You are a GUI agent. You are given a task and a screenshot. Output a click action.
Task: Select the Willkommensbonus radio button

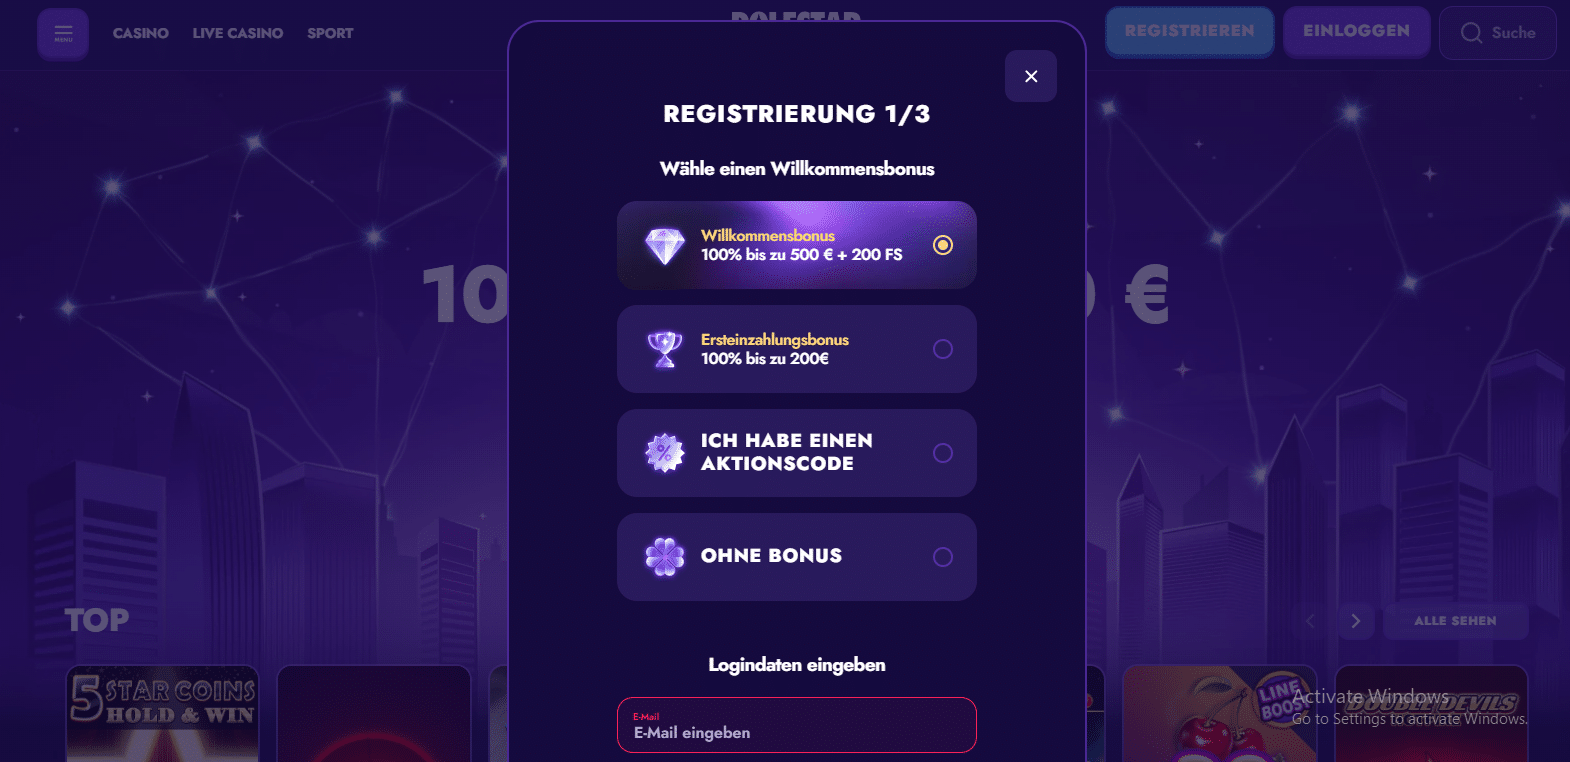coord(942,245)
